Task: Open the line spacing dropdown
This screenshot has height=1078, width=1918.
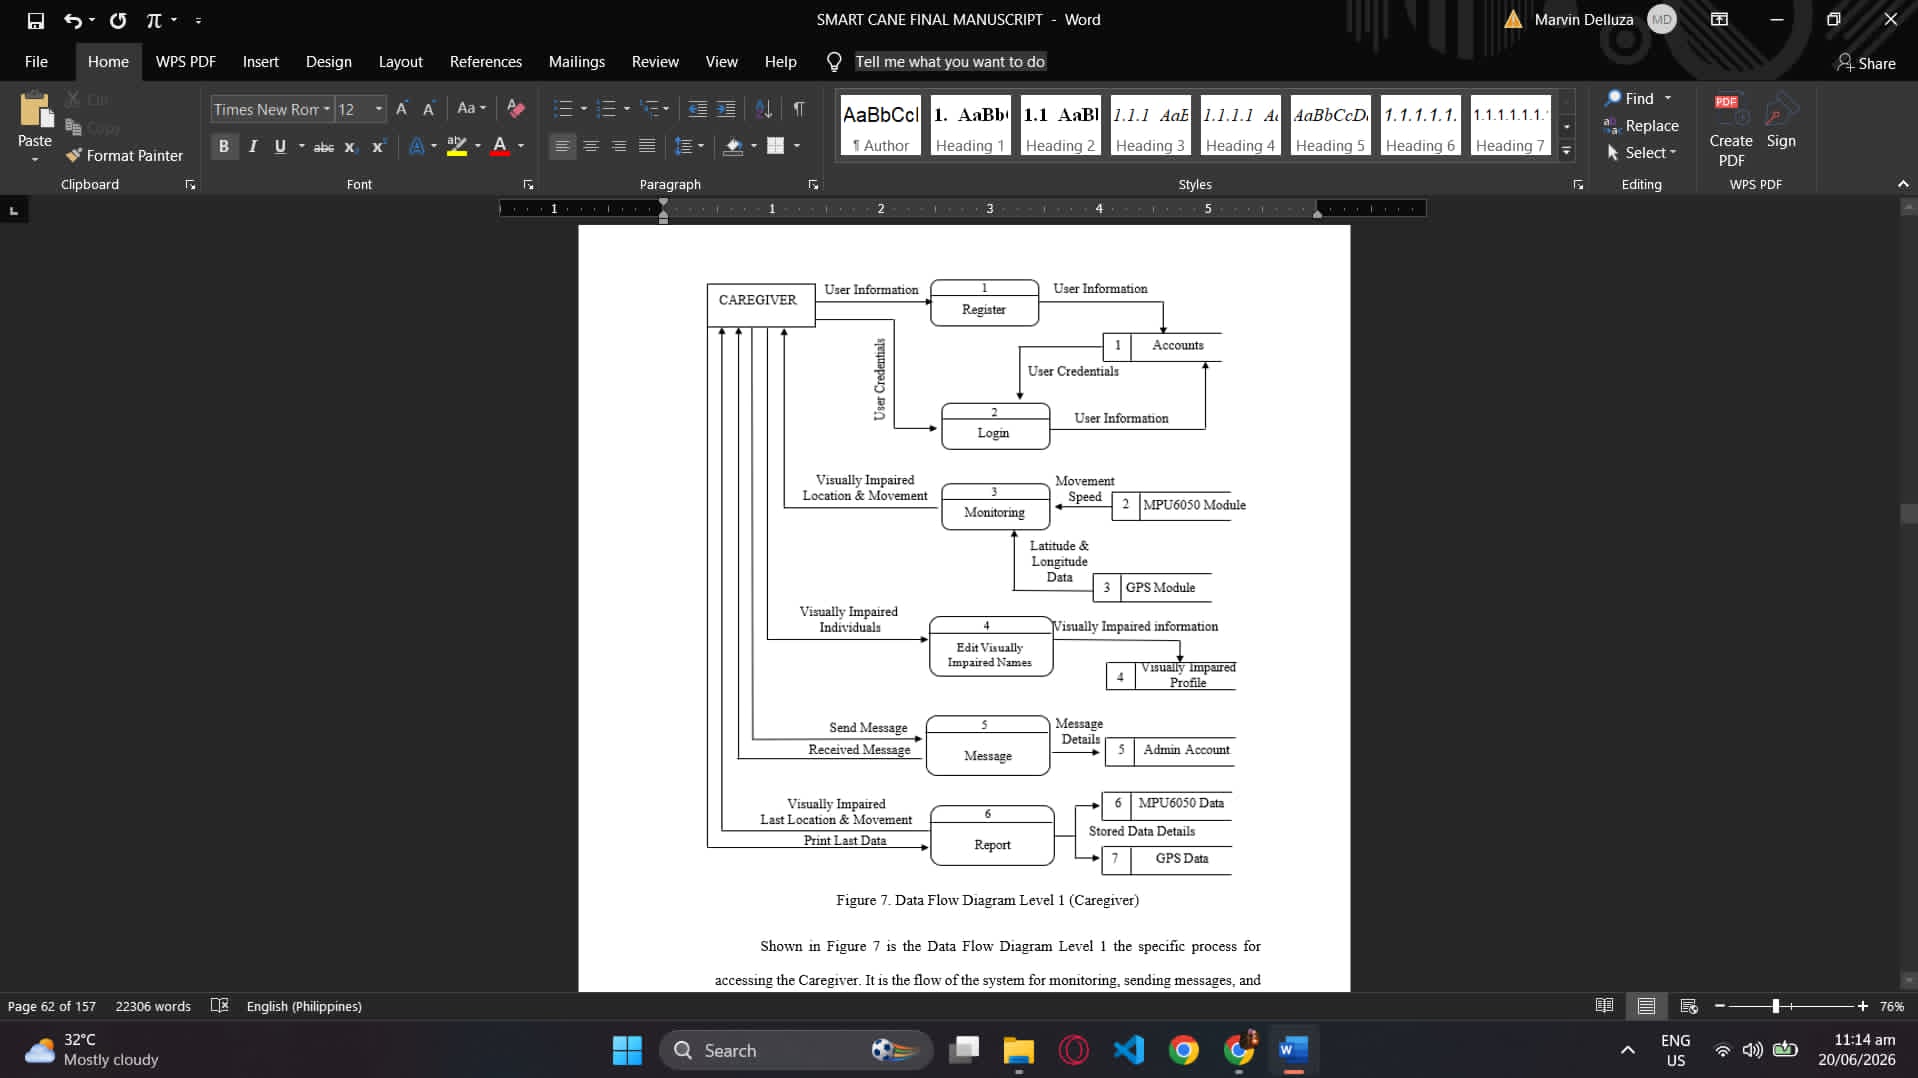Action: (x=689, y=146)
